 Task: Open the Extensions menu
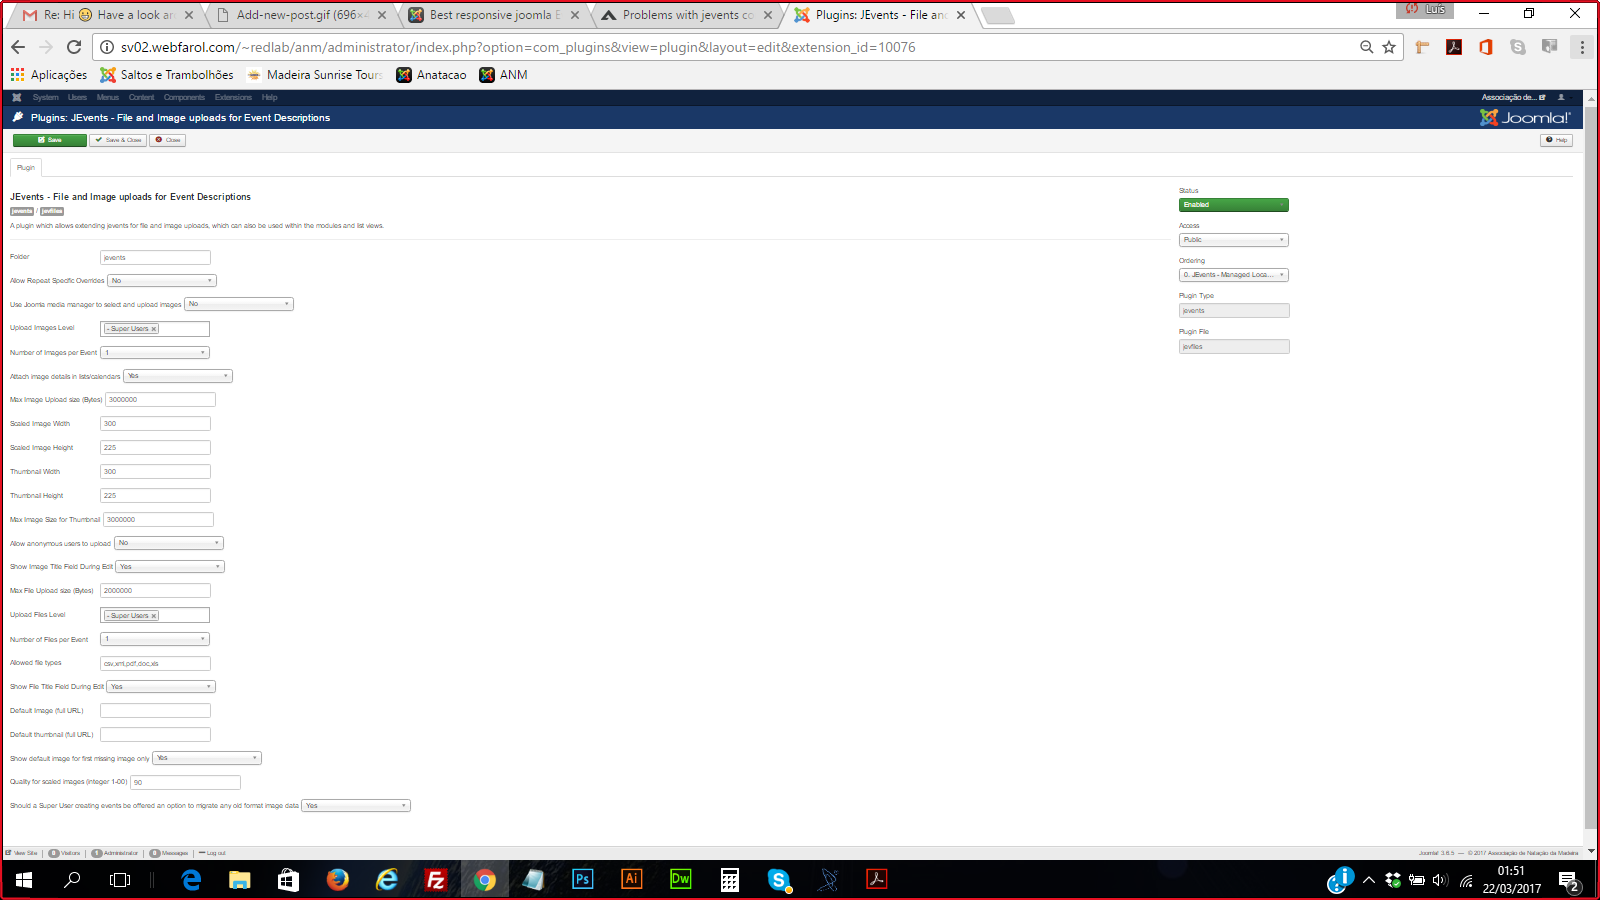coord(233,98)
